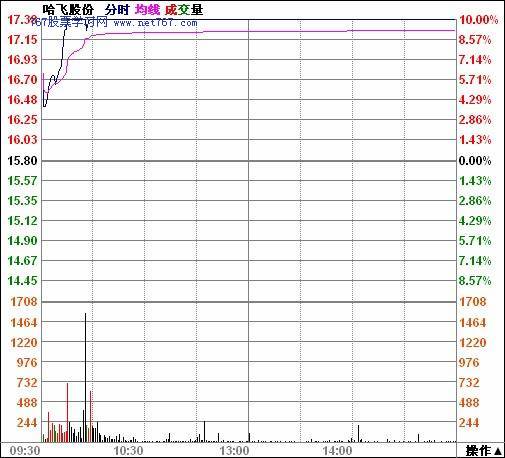
Task: Click the 10.00% top percentage label
Action: pyautogui.click(x=479, y=20)
